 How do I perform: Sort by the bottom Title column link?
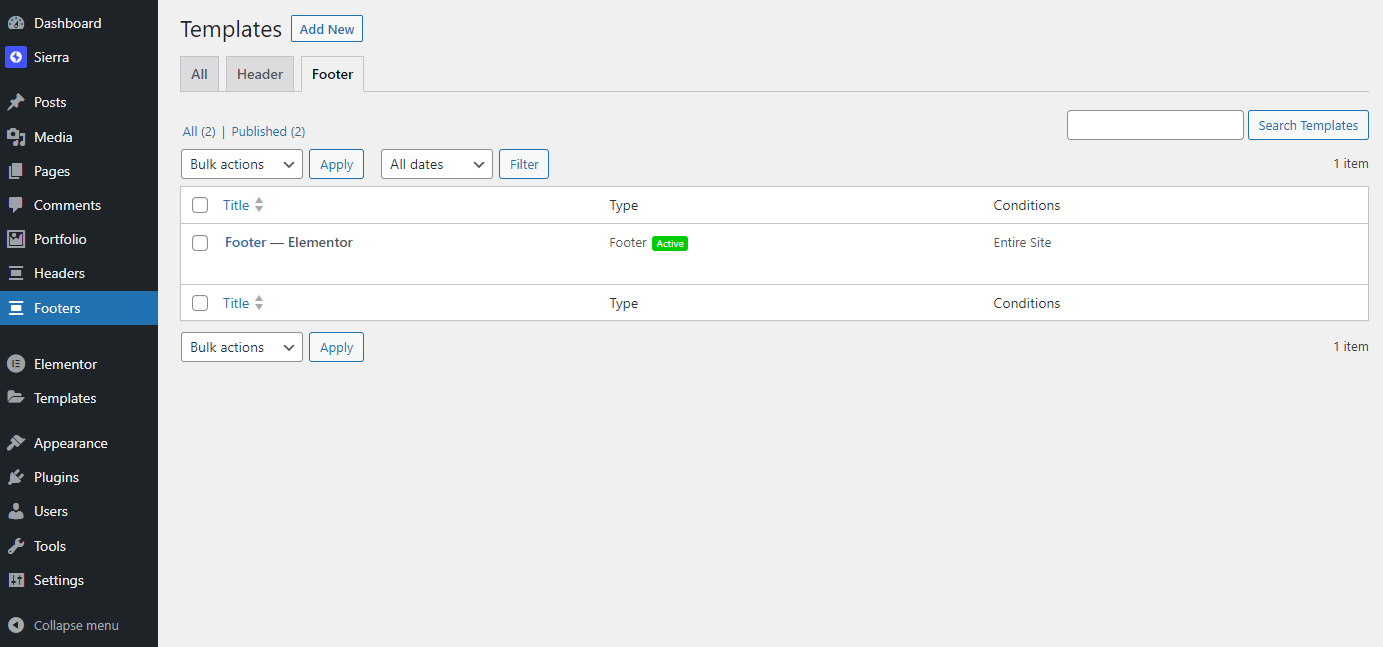click(x=236, y=303)
